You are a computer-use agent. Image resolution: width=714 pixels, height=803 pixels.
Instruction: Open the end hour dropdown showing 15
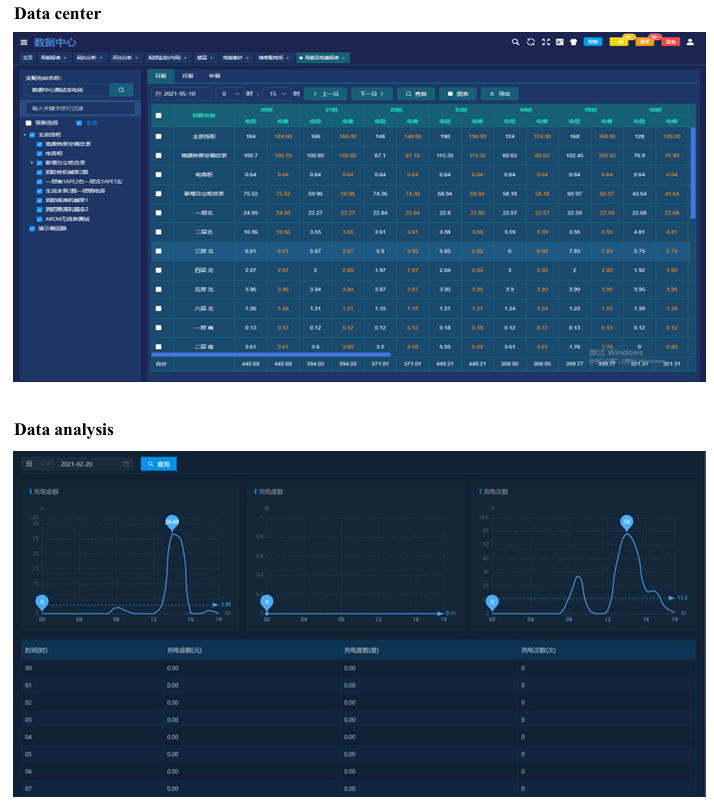point(278,94)
